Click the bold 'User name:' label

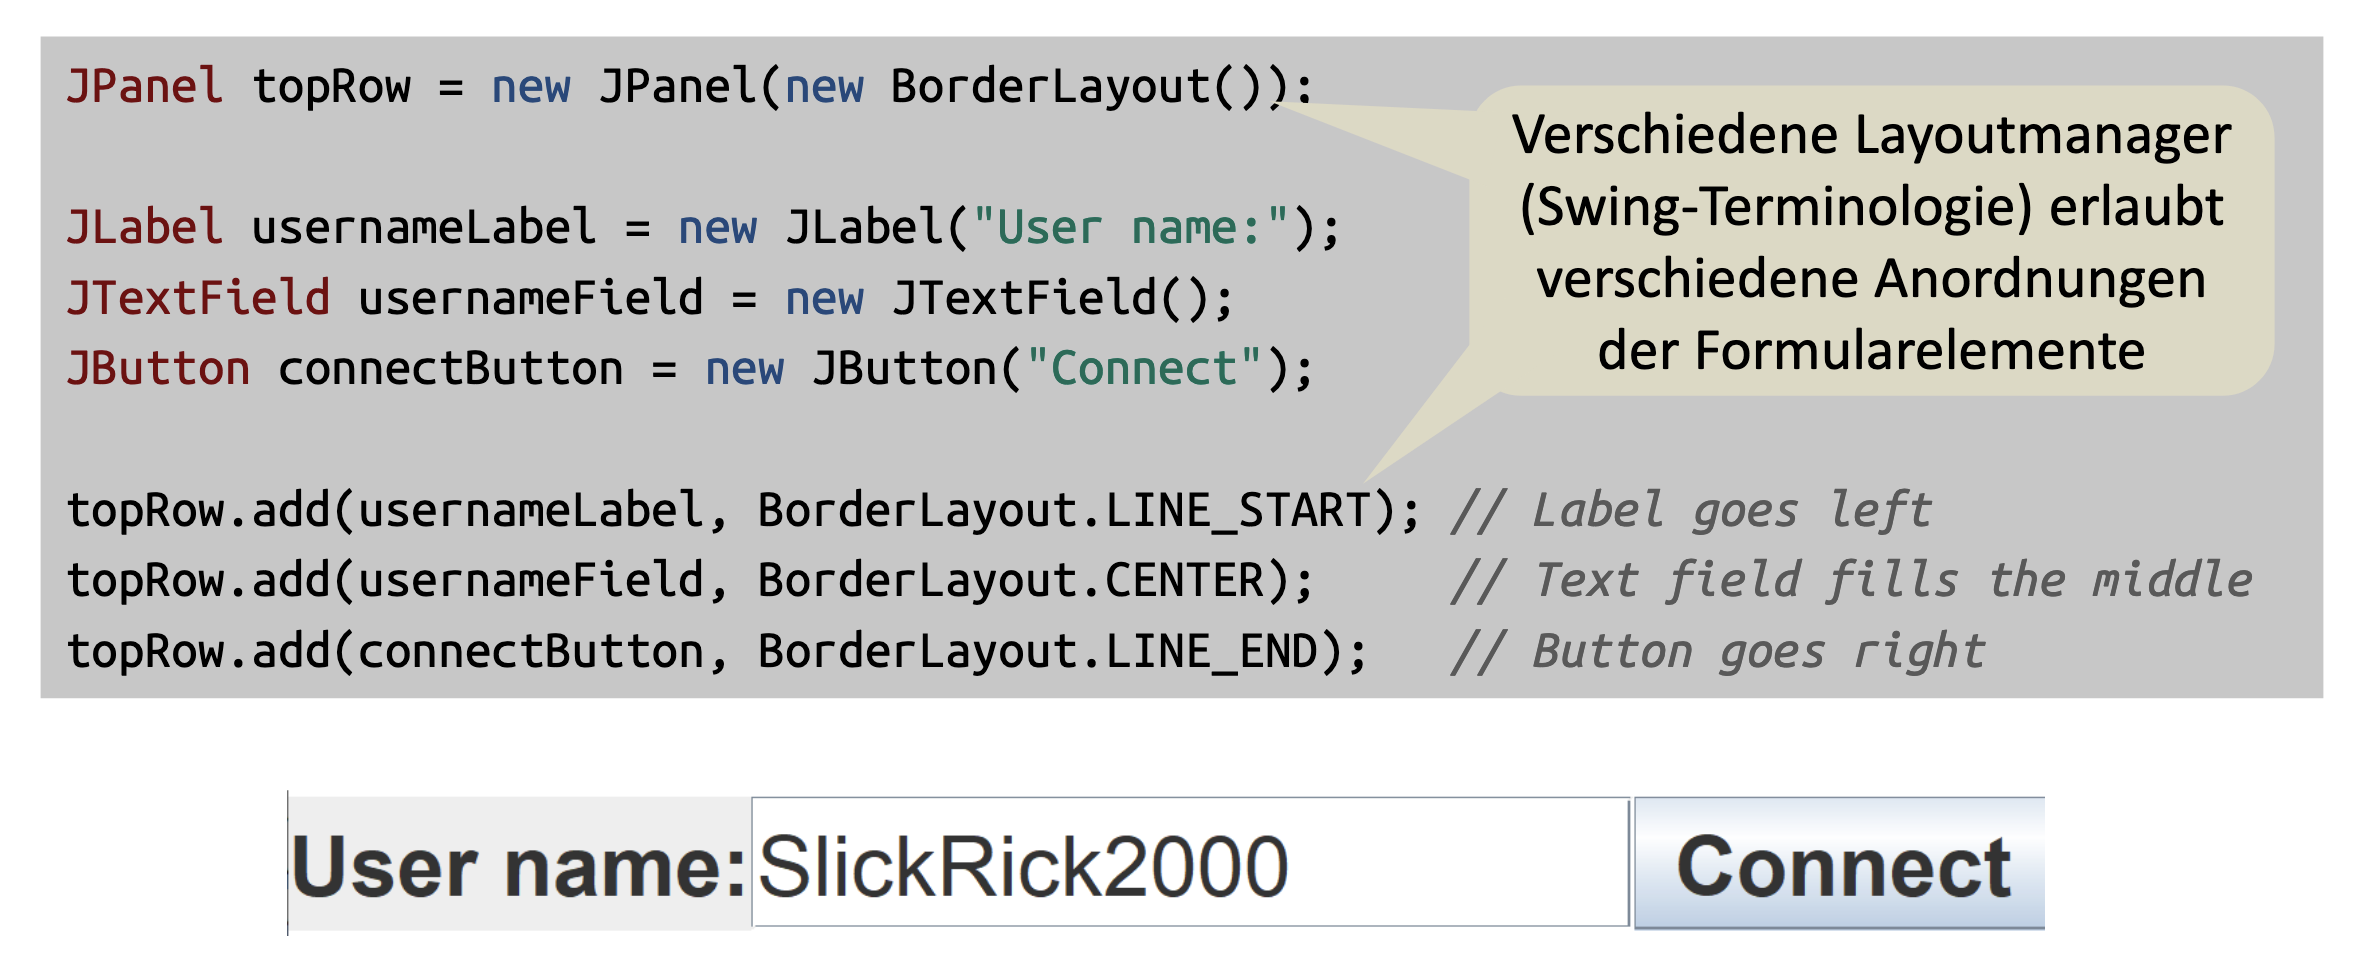[x=520, y=867]
